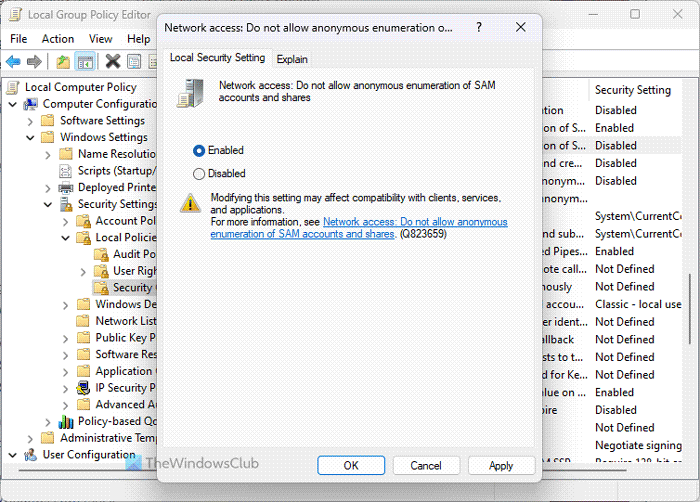Viewport: 700px width, 502px height.
Task: Click the Forward arrow toolbar icon
Action: click(x=34, y=61)
